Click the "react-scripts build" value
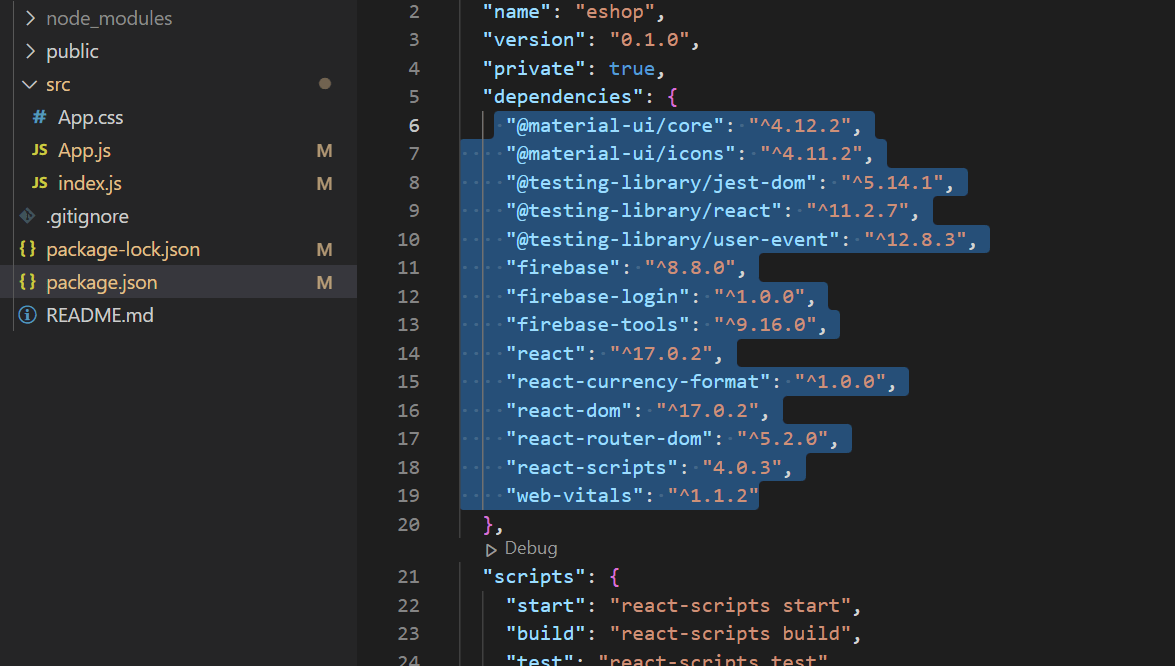Screen dimensions: 1175x666 [x=731, y=634]
